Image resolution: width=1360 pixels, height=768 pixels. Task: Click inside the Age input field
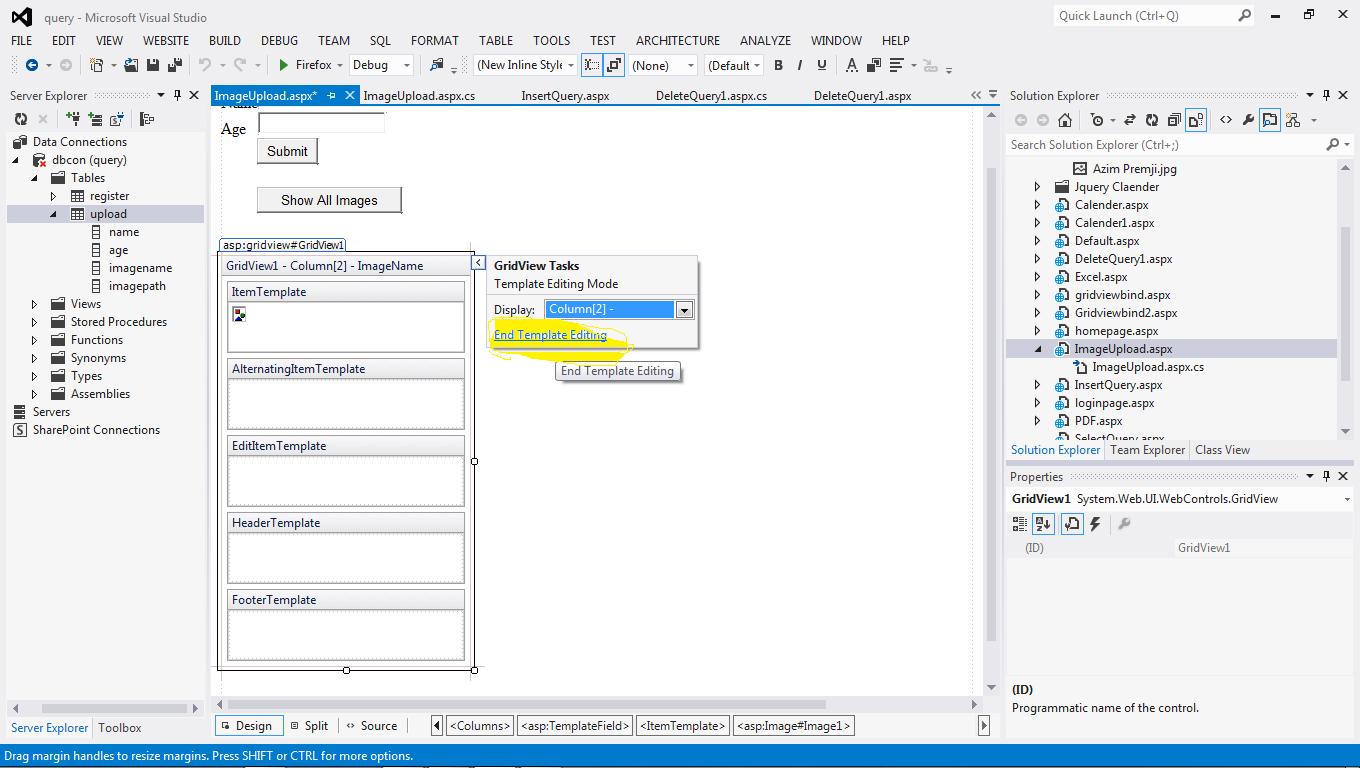320,122
